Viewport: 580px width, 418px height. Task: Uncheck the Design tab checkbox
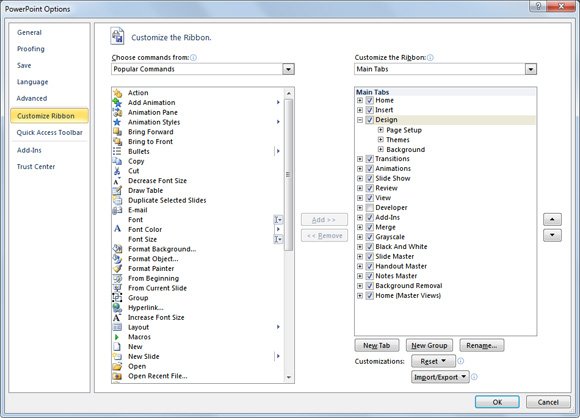click(x=370, y=120)
